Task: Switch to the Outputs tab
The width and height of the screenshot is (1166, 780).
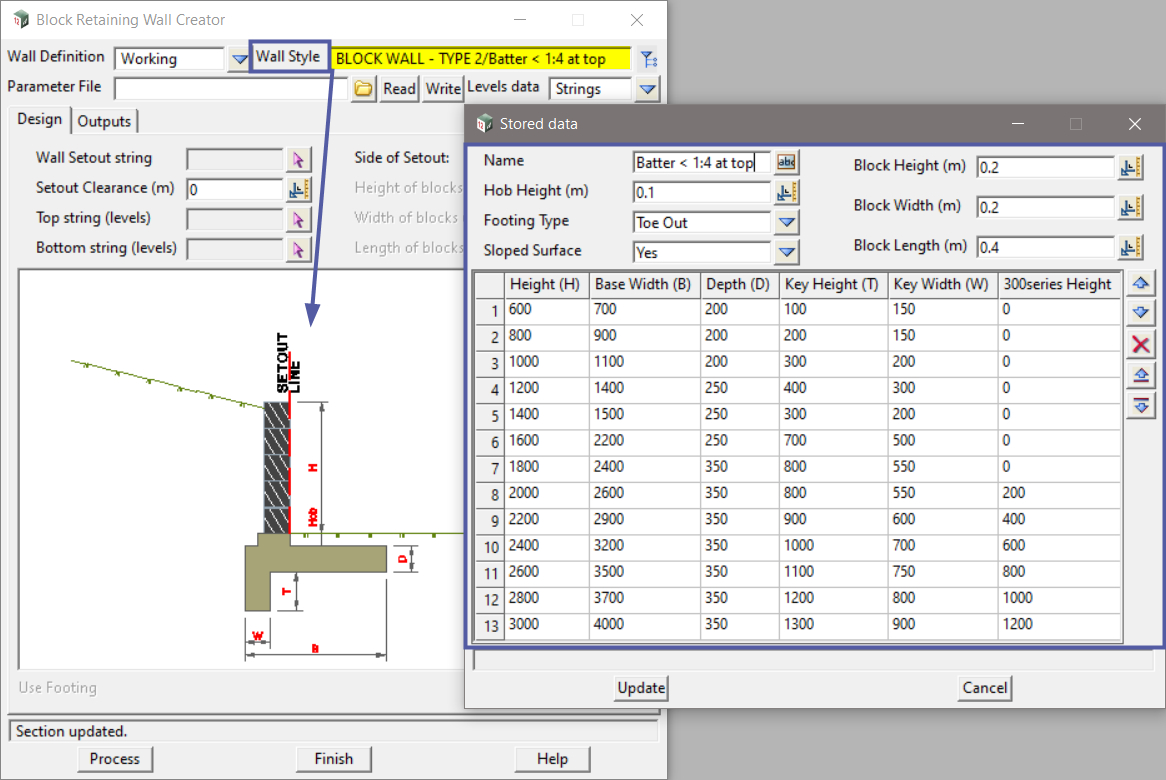Action: point(104,121)
